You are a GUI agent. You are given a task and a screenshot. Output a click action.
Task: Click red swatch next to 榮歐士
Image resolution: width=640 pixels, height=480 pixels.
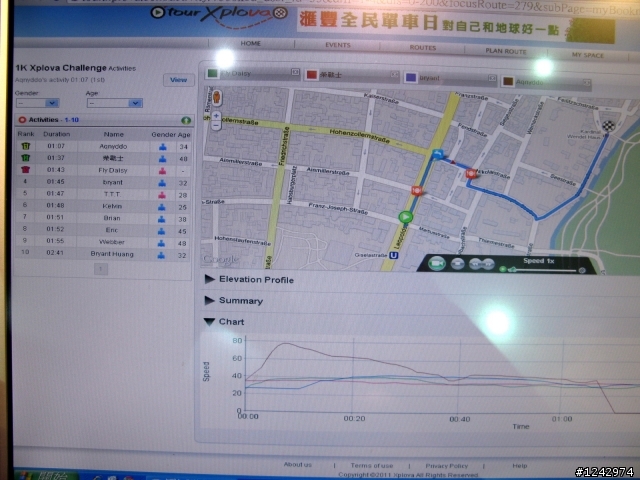pos(312,75)
